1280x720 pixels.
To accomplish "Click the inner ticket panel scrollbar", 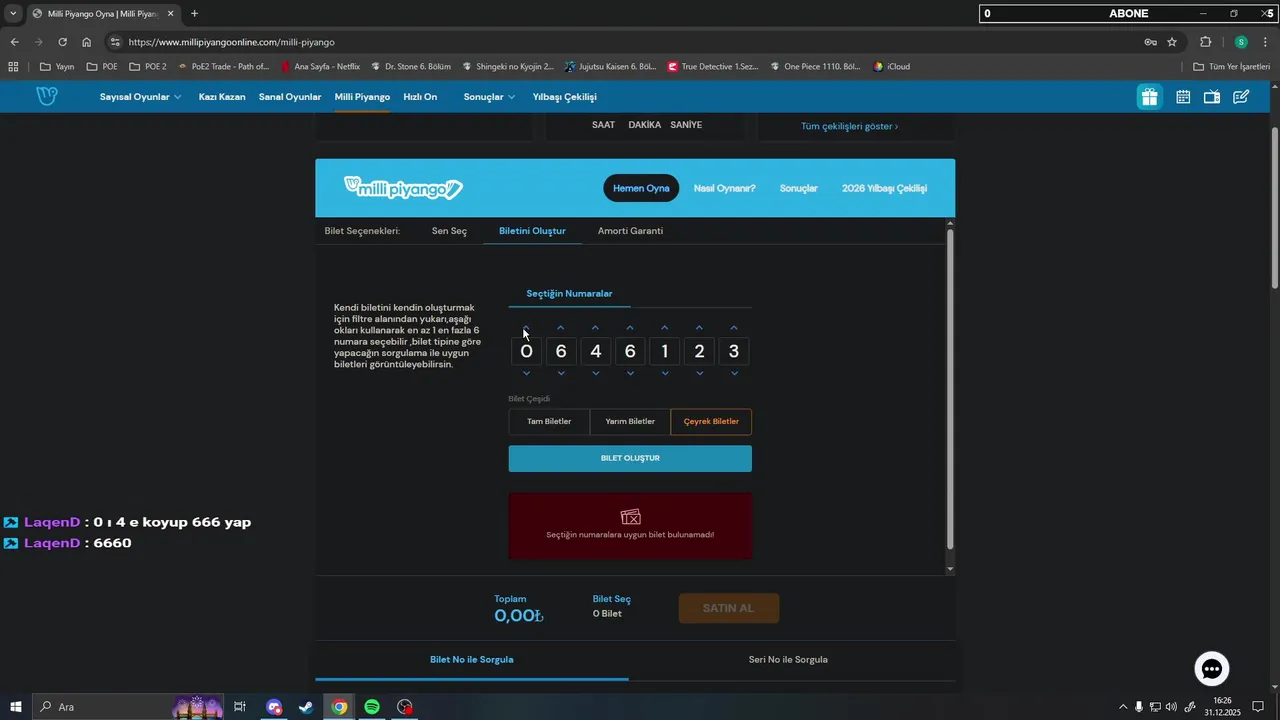I will 950,388.
